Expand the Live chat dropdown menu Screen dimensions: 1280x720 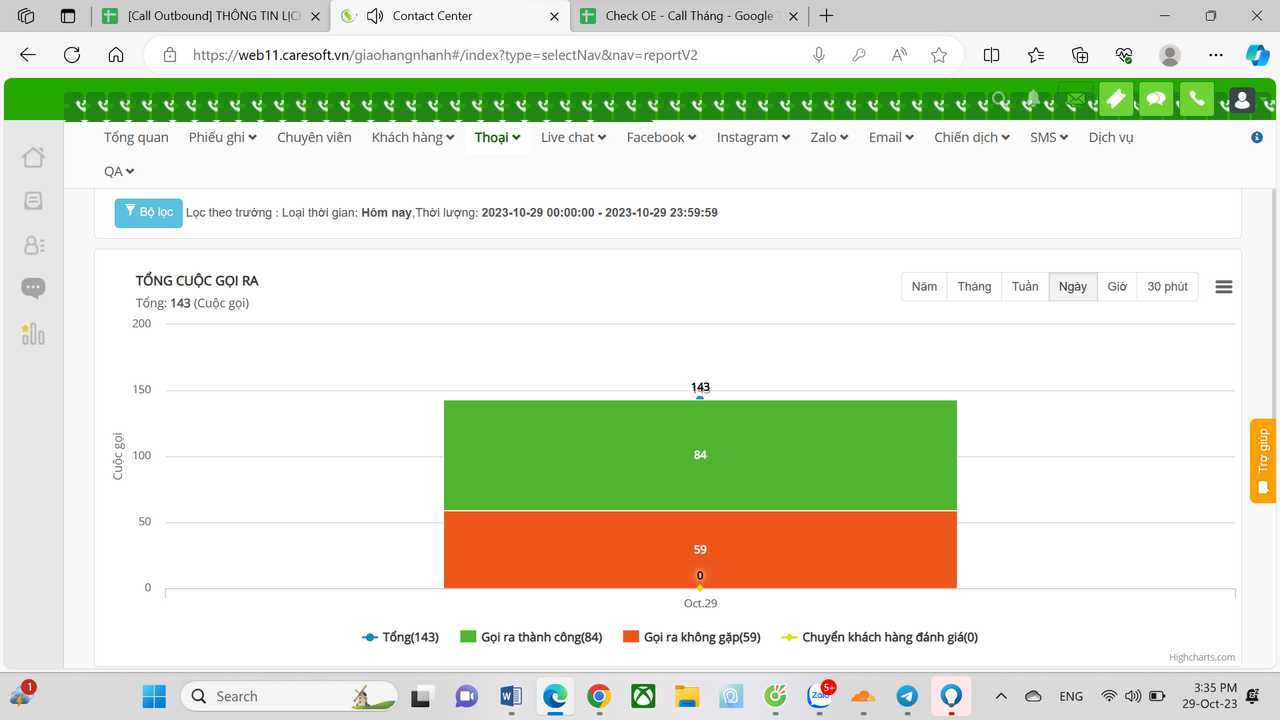(x=574, y=137)
